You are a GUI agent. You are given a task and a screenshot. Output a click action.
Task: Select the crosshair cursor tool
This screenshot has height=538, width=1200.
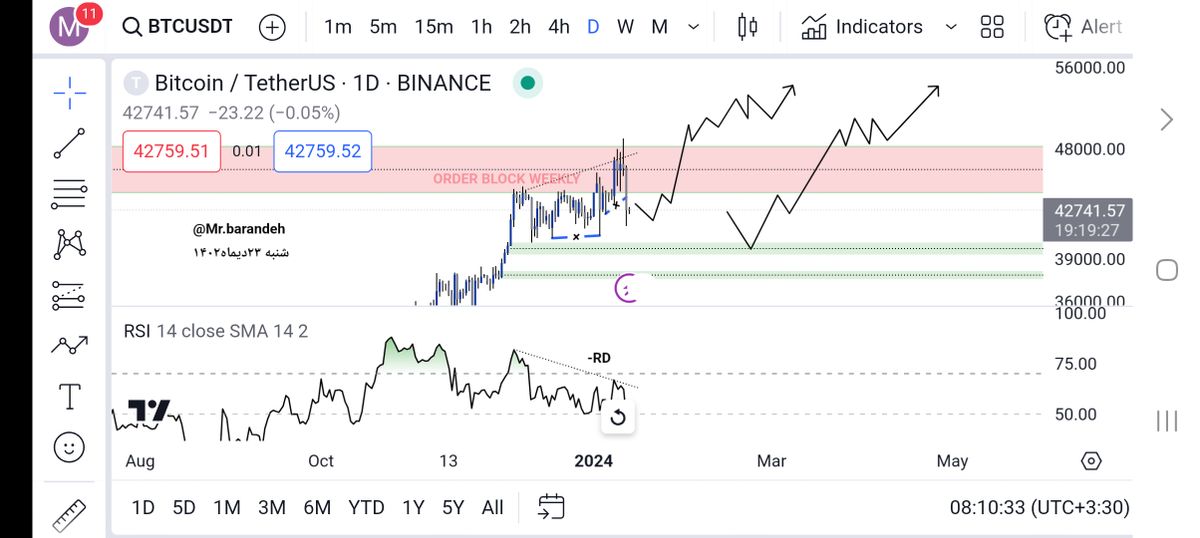point(69,95)
